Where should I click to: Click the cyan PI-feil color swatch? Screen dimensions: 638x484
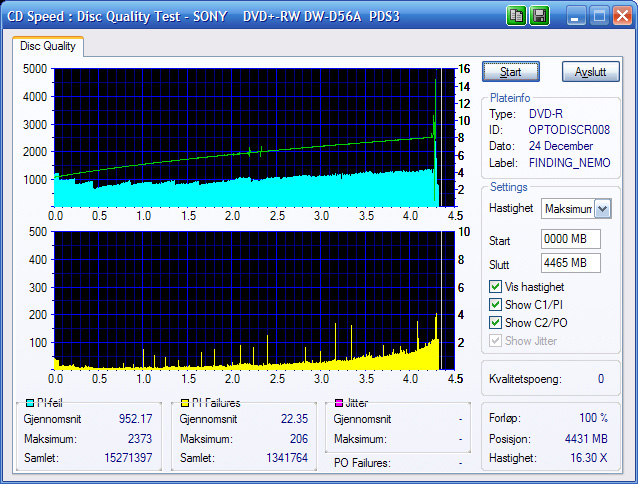[30, 403]
